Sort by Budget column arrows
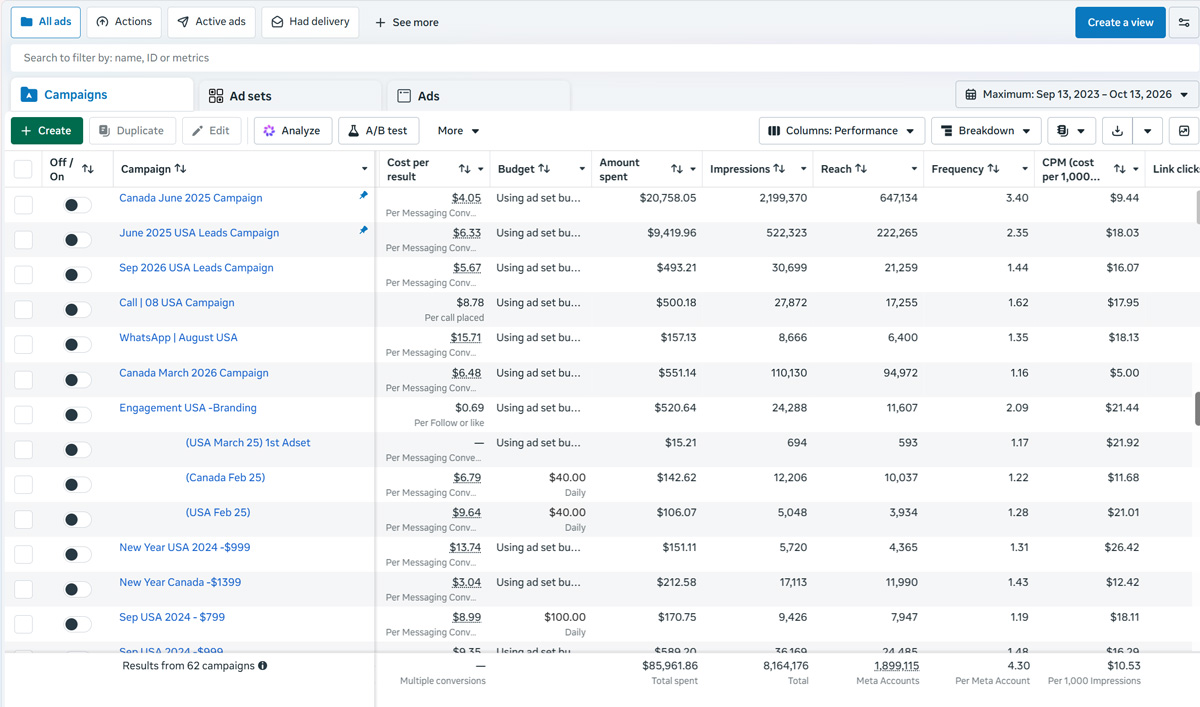 pyautogui.click(x=544, y=169)
